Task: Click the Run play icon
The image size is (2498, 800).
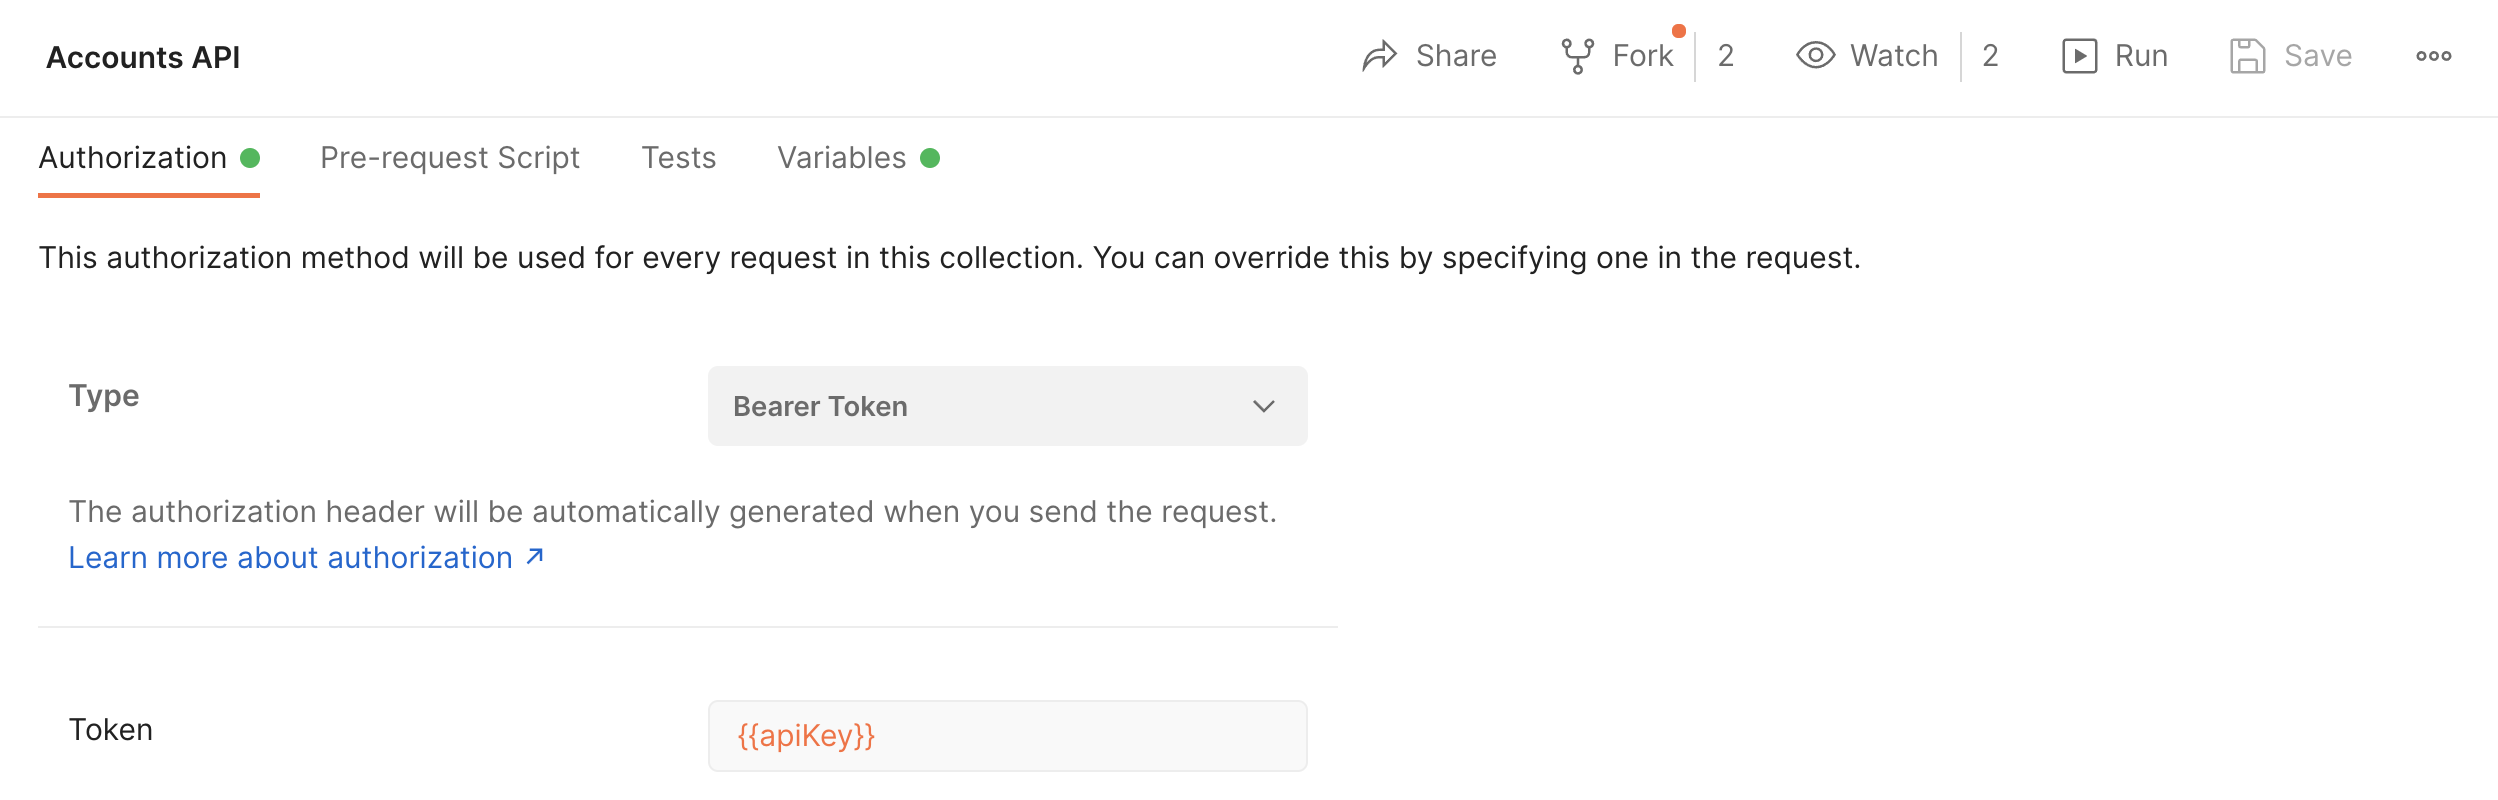Action: coord(2080,56)
